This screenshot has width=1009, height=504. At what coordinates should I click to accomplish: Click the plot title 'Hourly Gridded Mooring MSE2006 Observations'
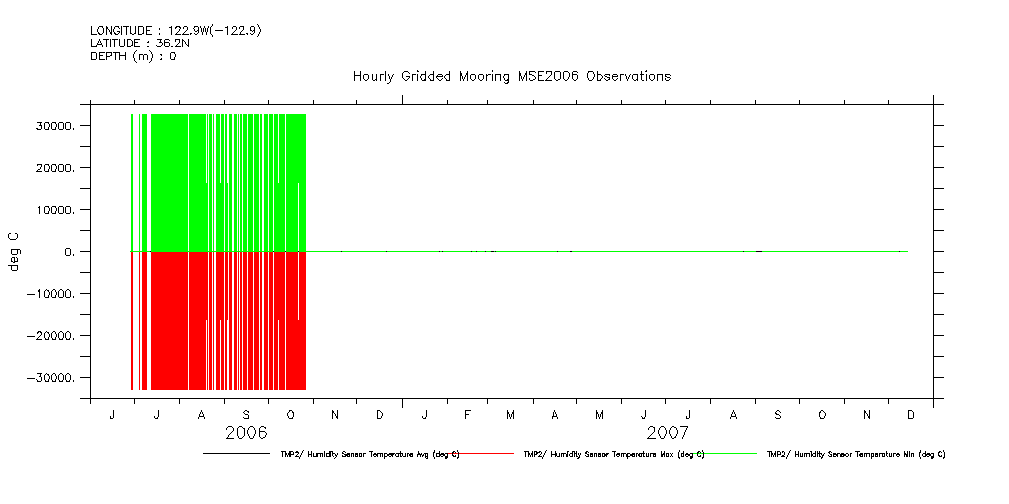[x=511, y=77]
